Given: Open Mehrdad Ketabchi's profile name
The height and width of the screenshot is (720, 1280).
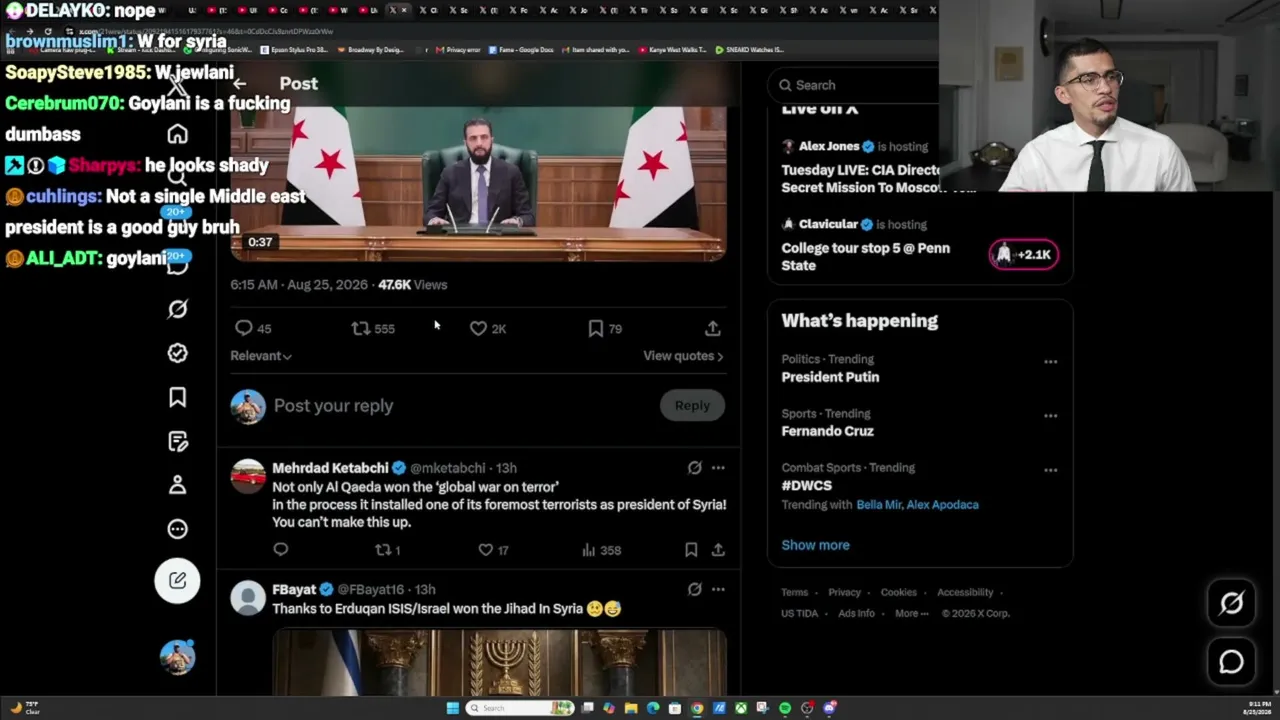Looking at the screenshot, I should (x=330, y=468).
